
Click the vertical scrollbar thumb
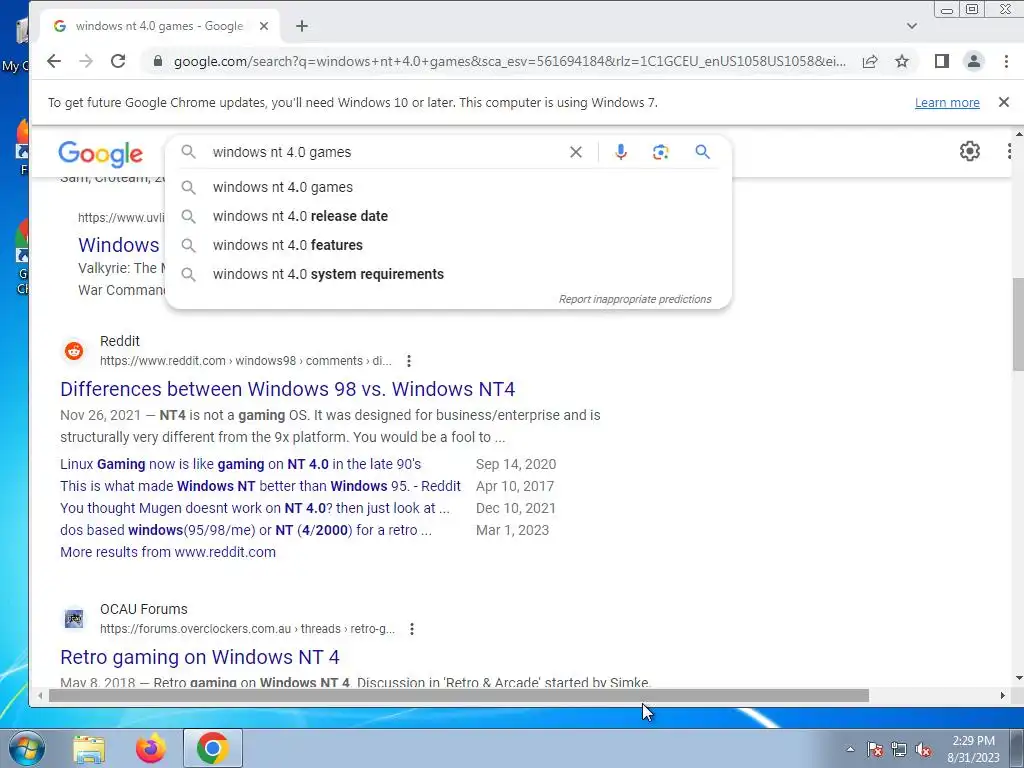pyautogui.click(x=1017, y=324)
